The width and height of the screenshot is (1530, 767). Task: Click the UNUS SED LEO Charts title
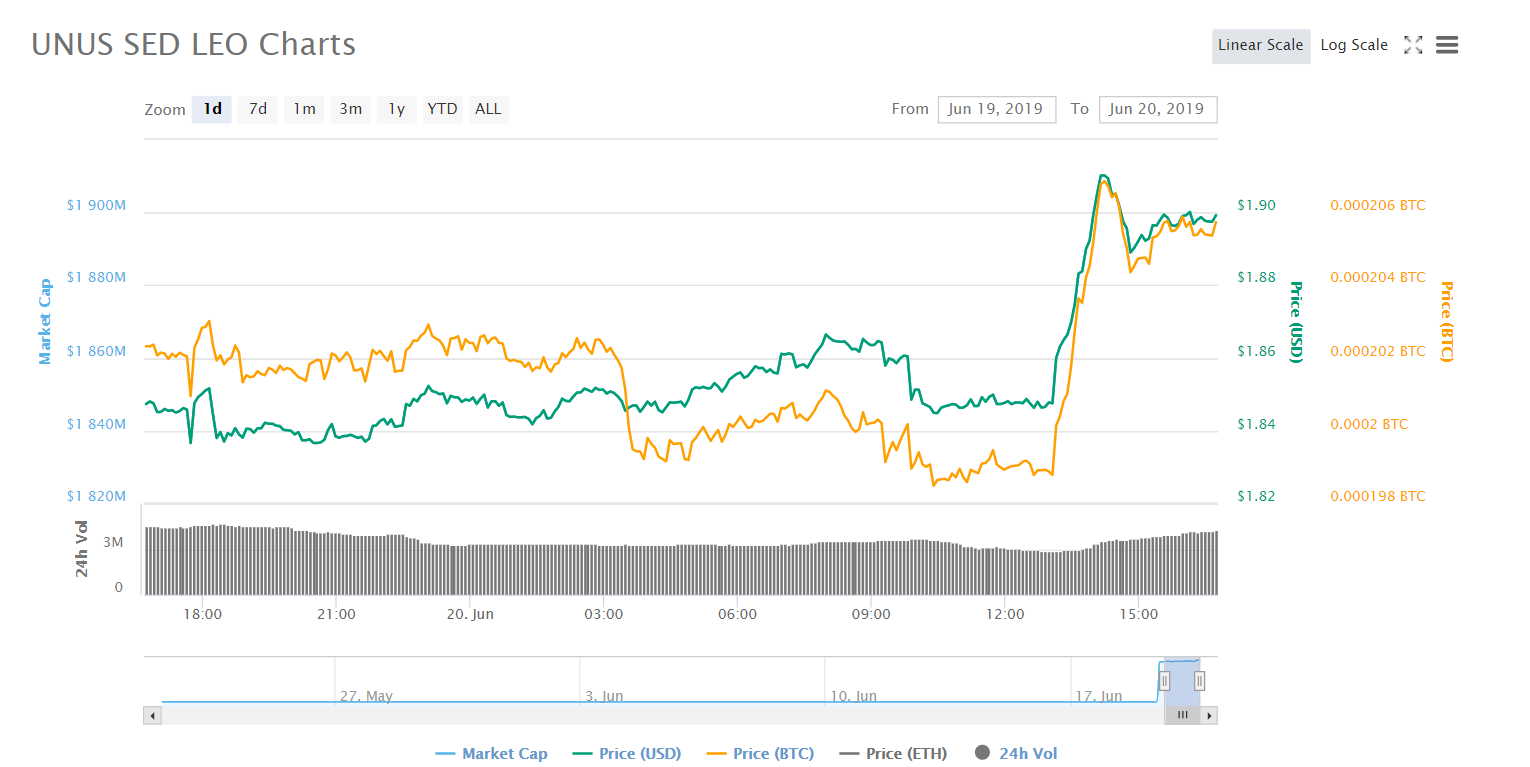(194, 45)
